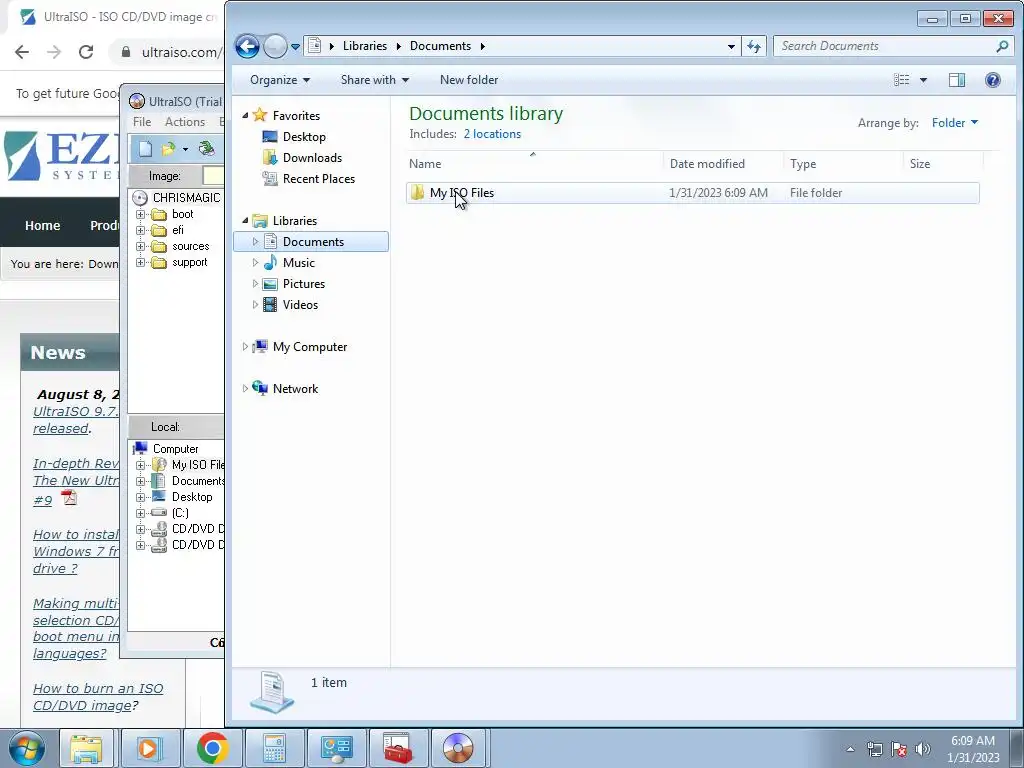The width and height of the screenshot is (1024, 768).
Task: Open the Share with menu
Action: [375, 80]
